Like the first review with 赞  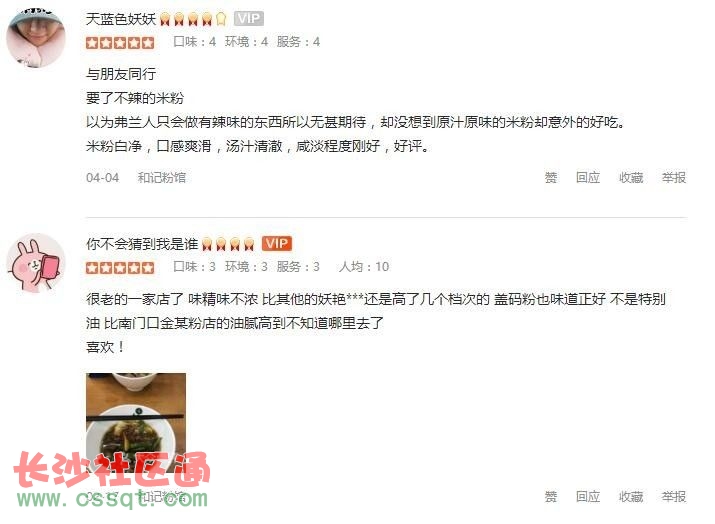[x=551, y=177]
